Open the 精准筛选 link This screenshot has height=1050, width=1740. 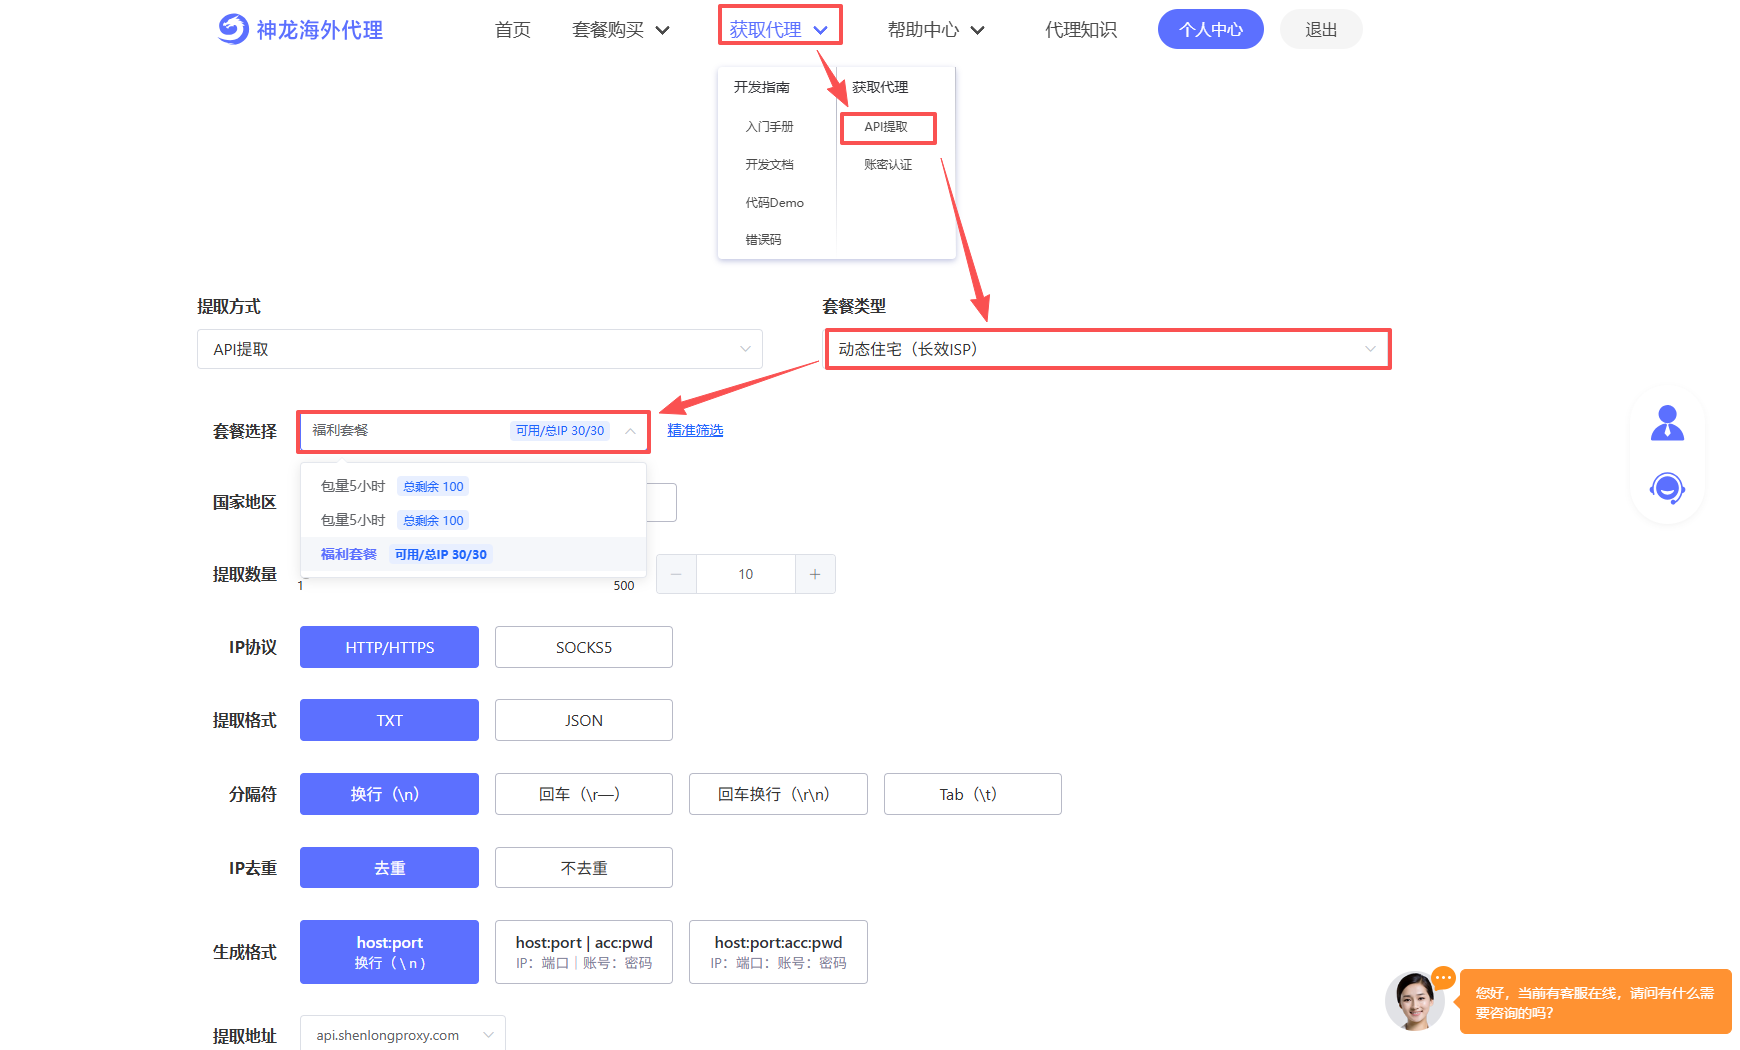[695, 430]
